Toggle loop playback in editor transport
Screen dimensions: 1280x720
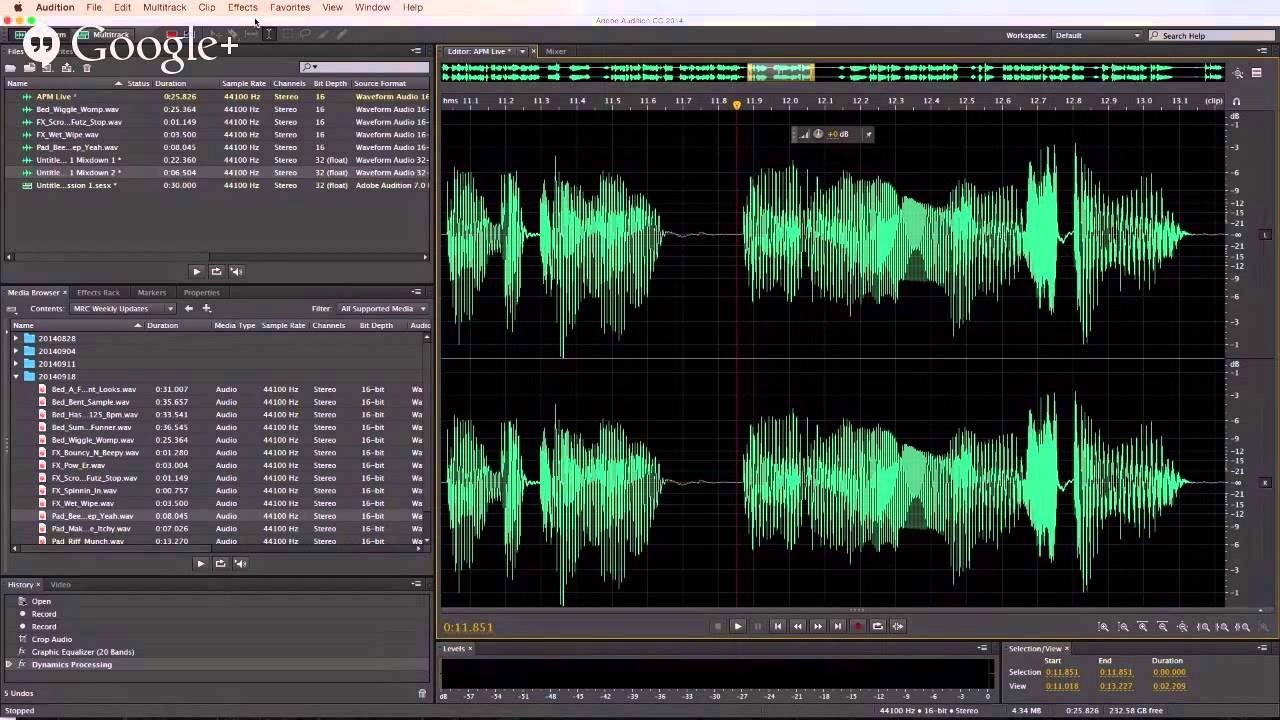click(878, 626)
